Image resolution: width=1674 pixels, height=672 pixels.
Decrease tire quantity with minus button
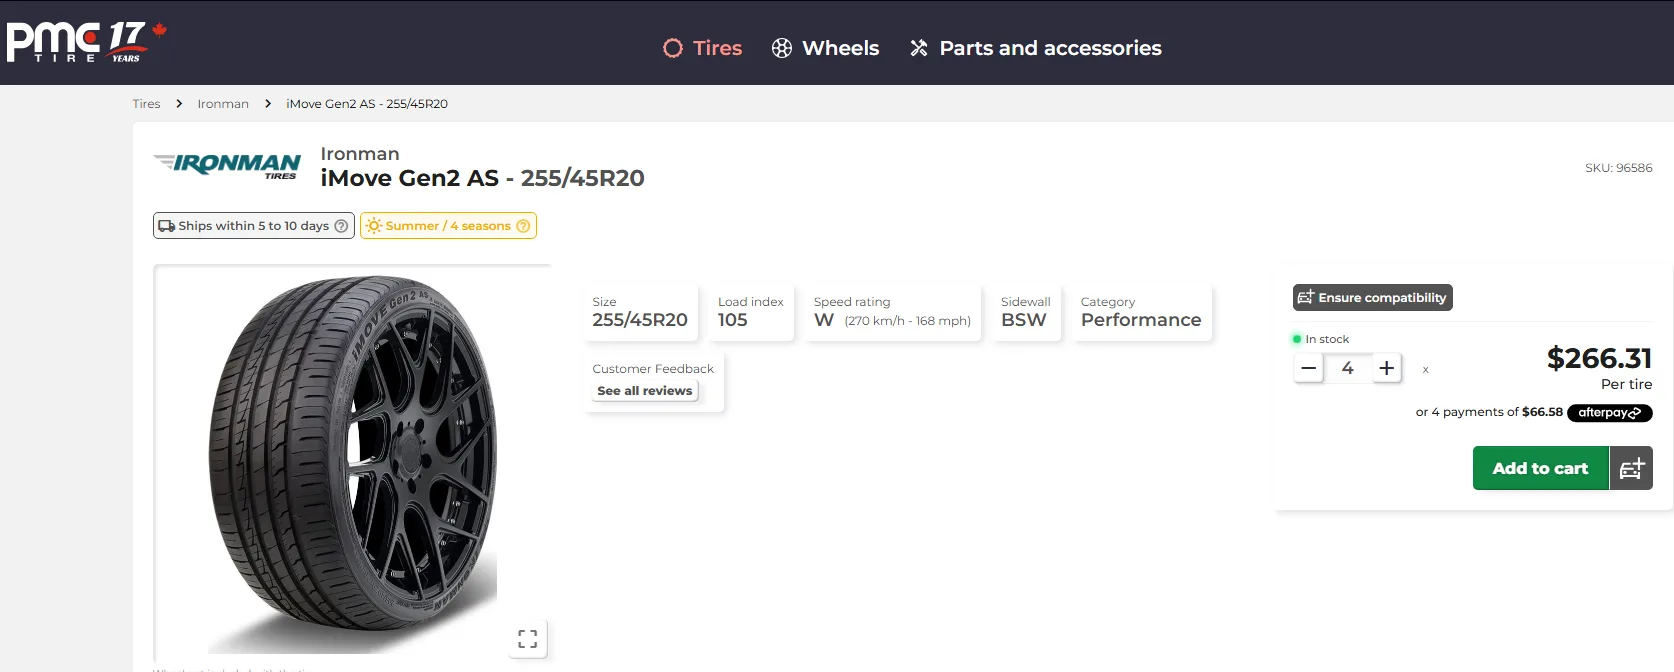(1308, 368)
